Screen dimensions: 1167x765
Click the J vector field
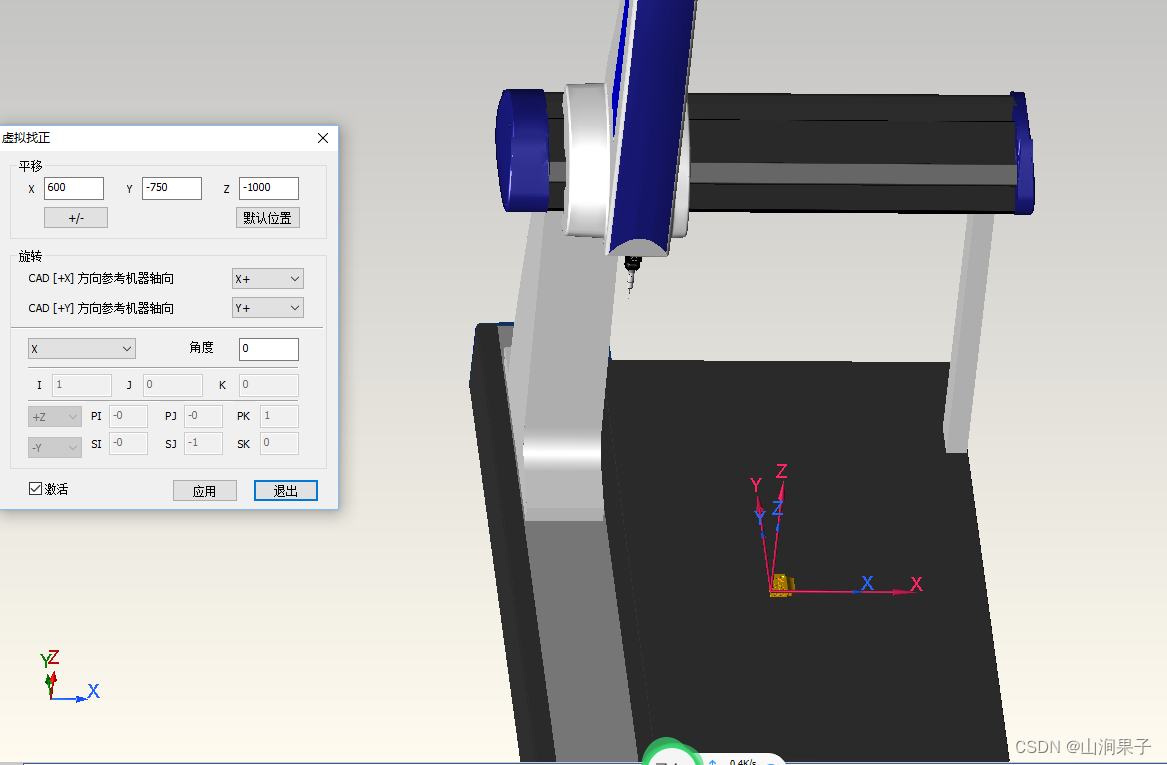[x=173, y=385]
